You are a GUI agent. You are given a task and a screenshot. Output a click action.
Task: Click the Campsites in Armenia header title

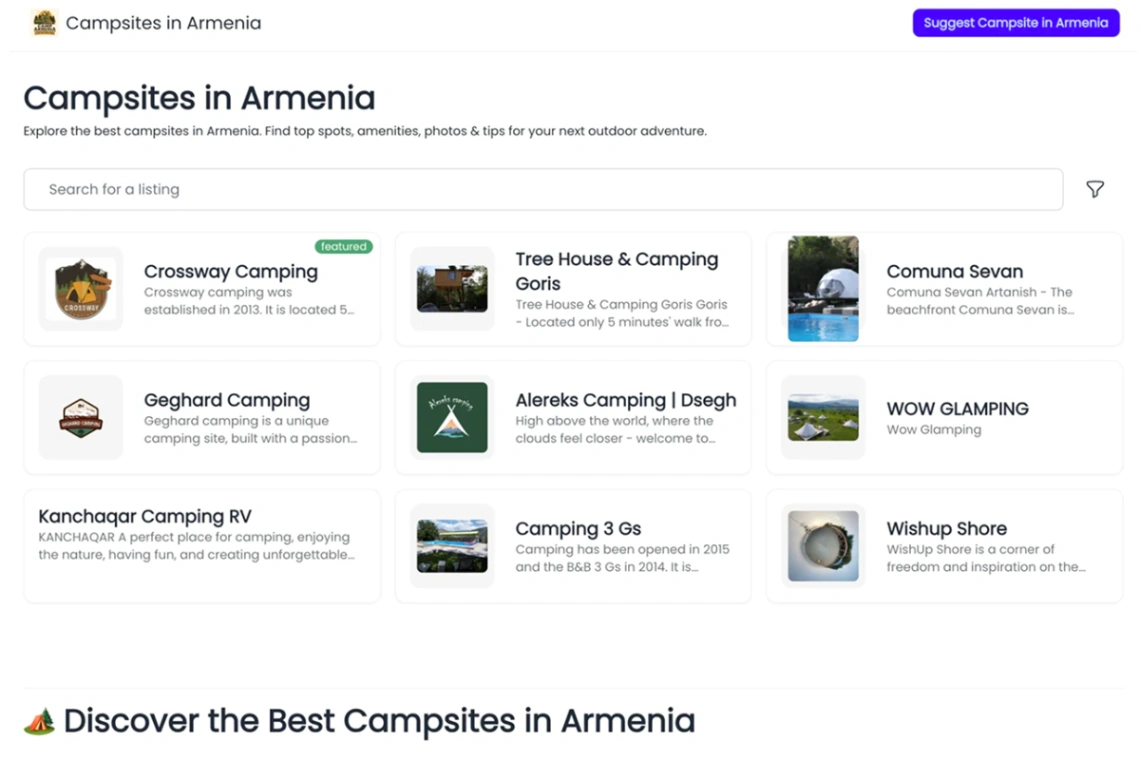tap(164, 23)
